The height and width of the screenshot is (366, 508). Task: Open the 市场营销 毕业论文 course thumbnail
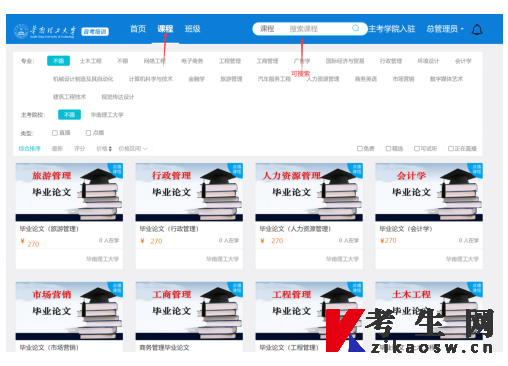pyautogui.click(x=69, y=311)
